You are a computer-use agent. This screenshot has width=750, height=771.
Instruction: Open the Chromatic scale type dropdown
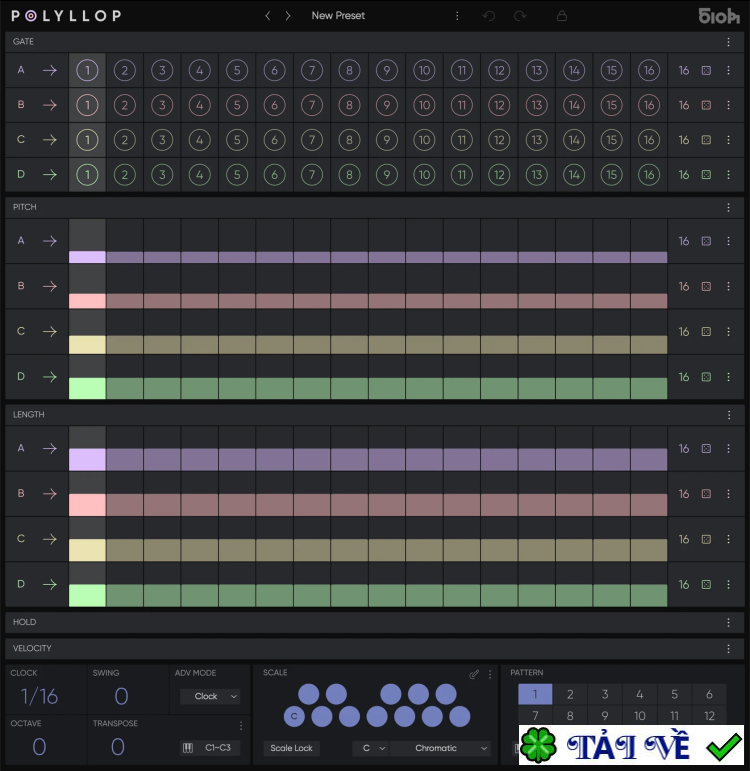point(441,748)
